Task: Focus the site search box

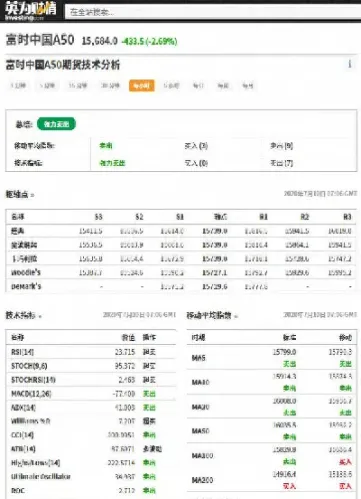Action: [213, 12]
